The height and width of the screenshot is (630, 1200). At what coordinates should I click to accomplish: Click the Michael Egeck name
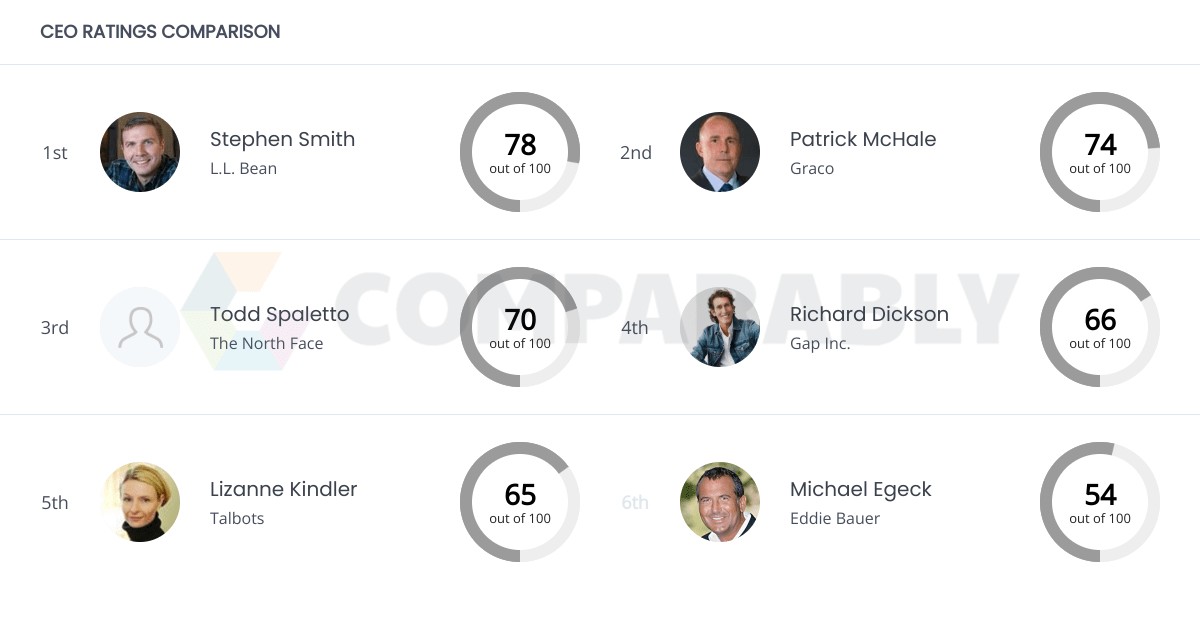(860, 489)
